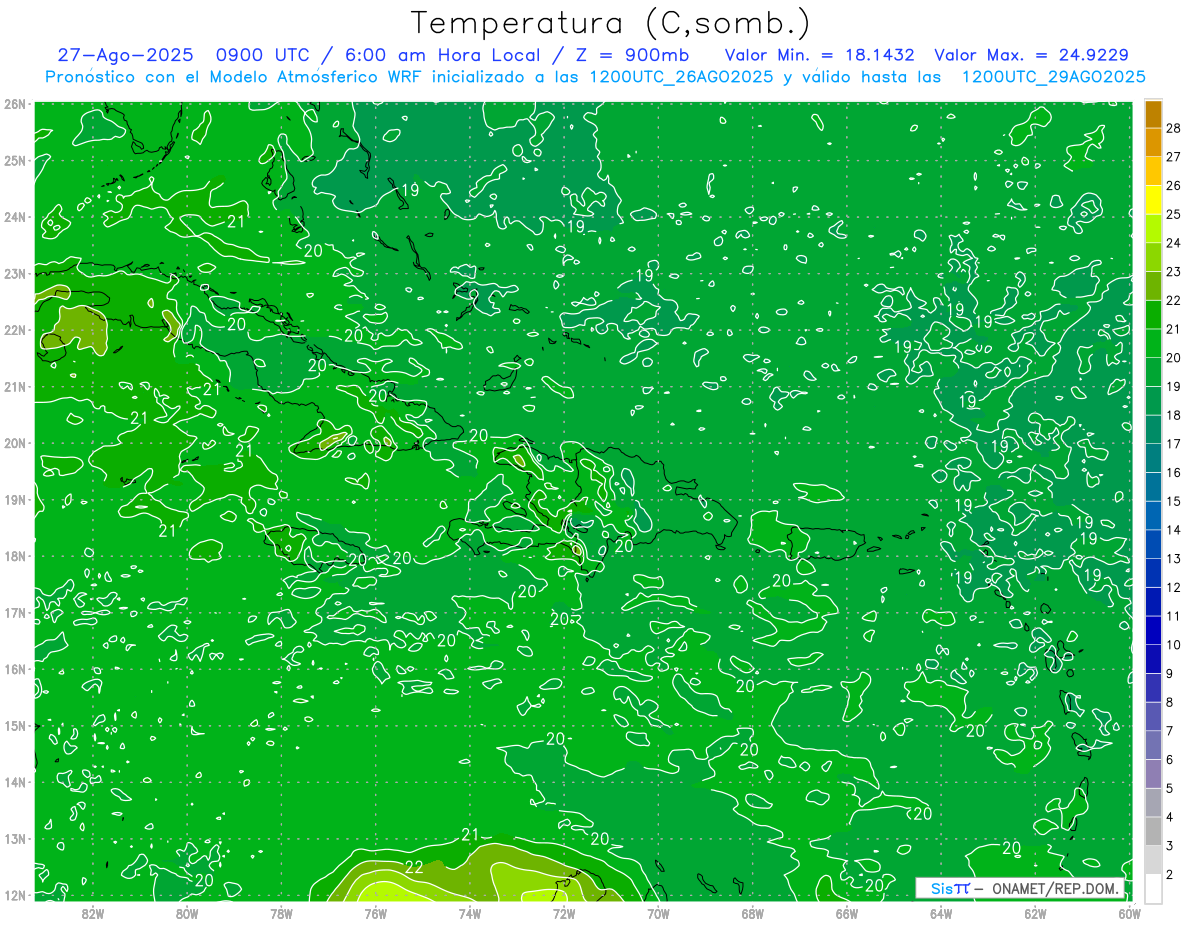This screenshot has width=1200, height=927.
Task: Select the "Valor Min. = 18.1432" text
Action: click(819, 55)
